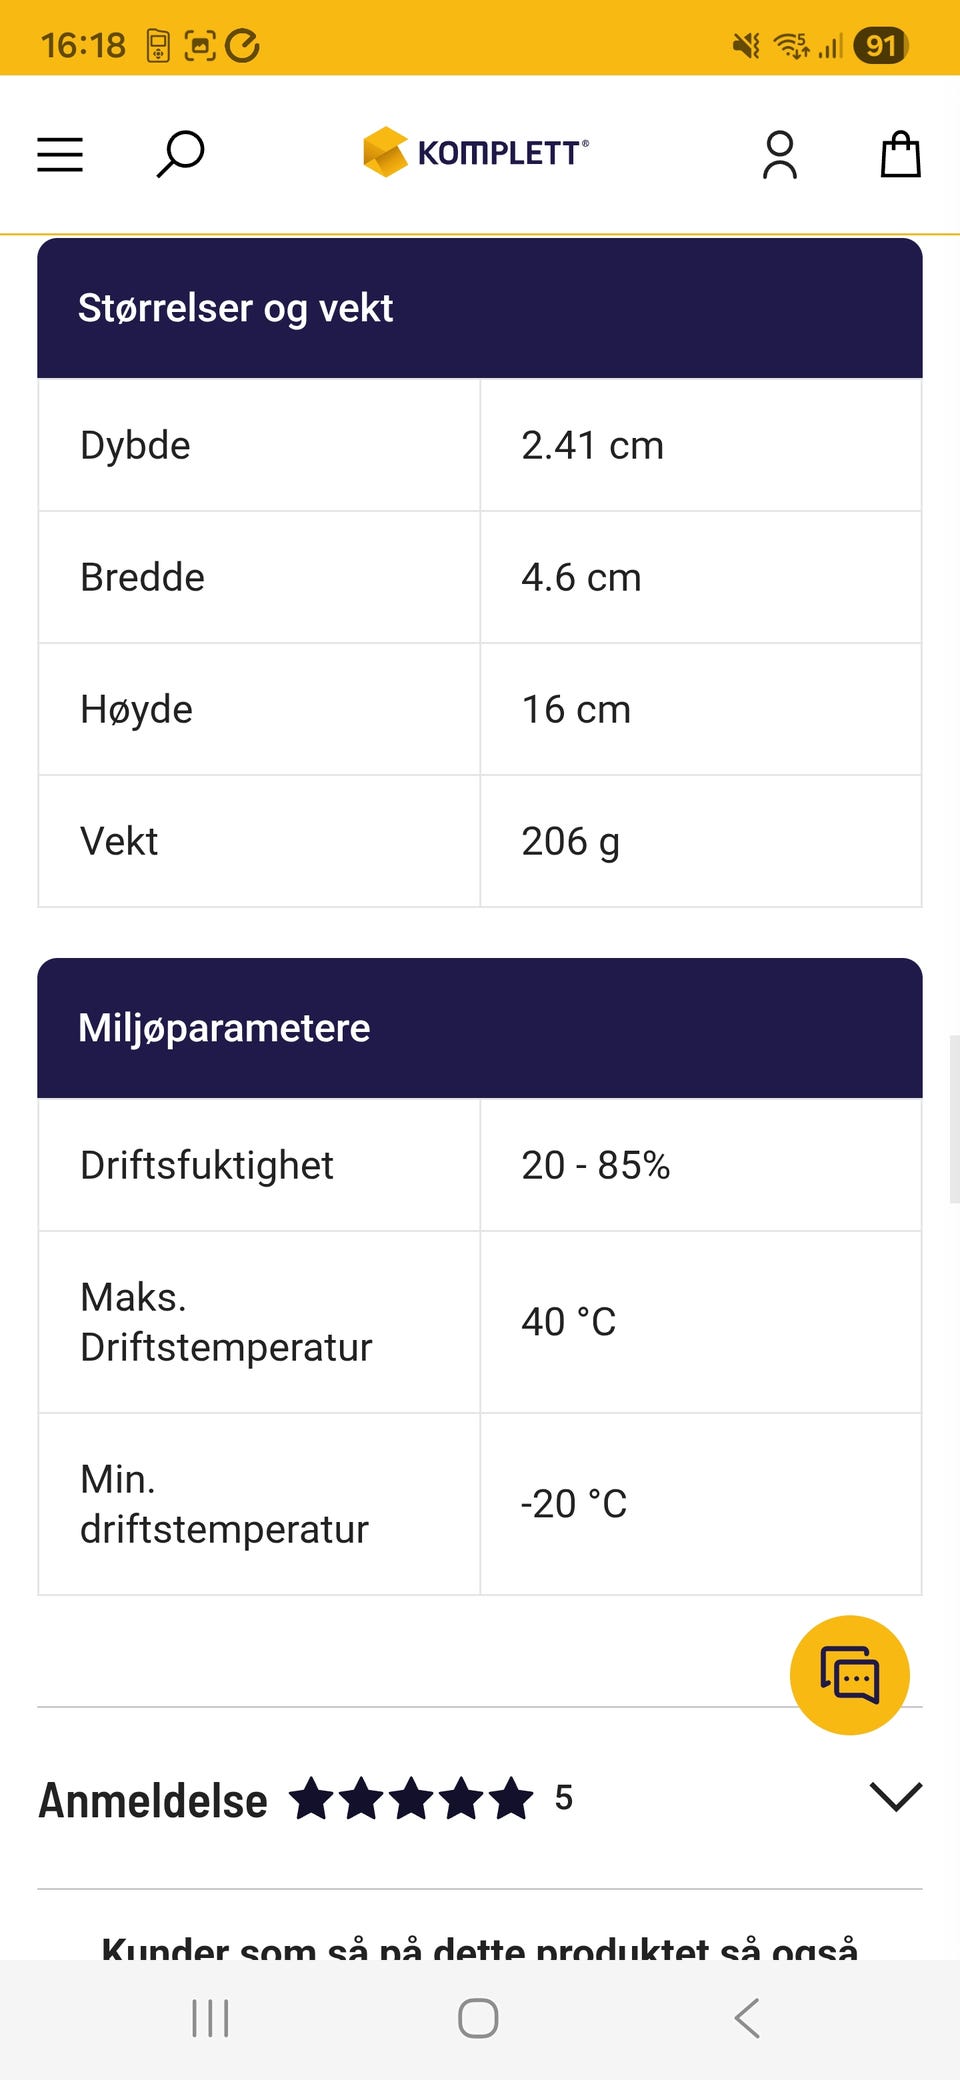The height and width of the screenshot is (2080, 960).
Task: Tap the Miljøparametere section header
Action: (x=224, y=1028)
